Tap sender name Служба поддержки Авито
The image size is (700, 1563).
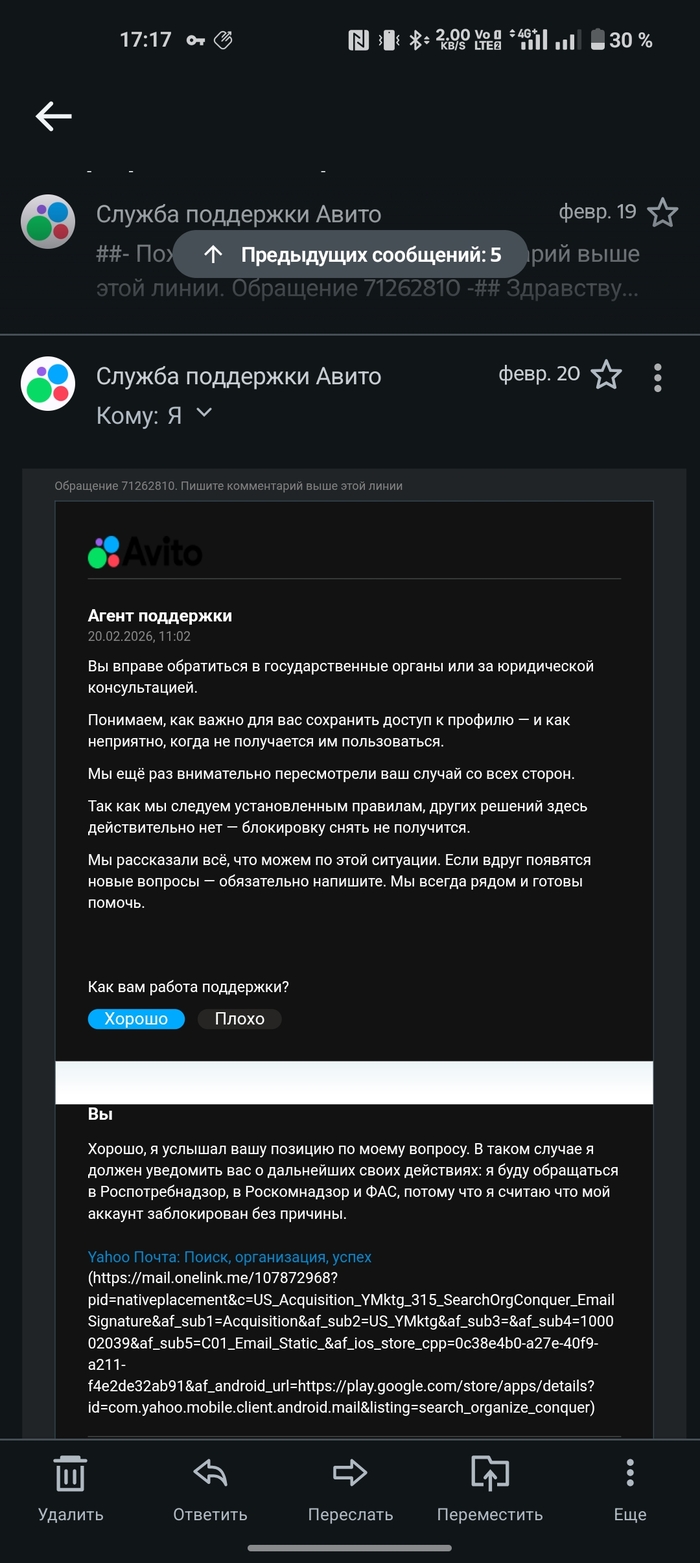coord(238,376)
